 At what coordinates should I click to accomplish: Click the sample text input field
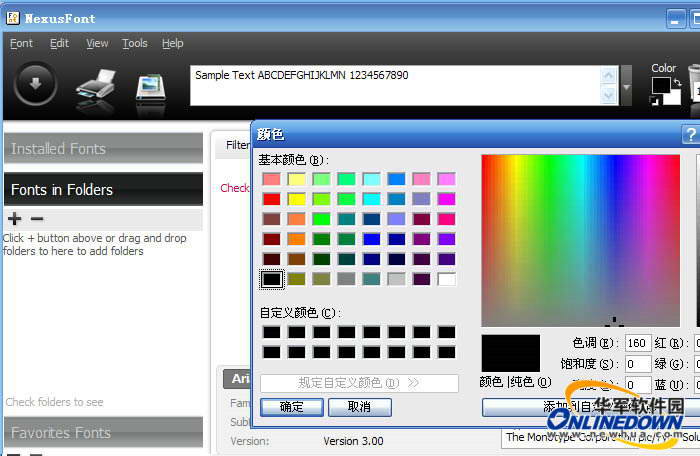pos(395,86)
